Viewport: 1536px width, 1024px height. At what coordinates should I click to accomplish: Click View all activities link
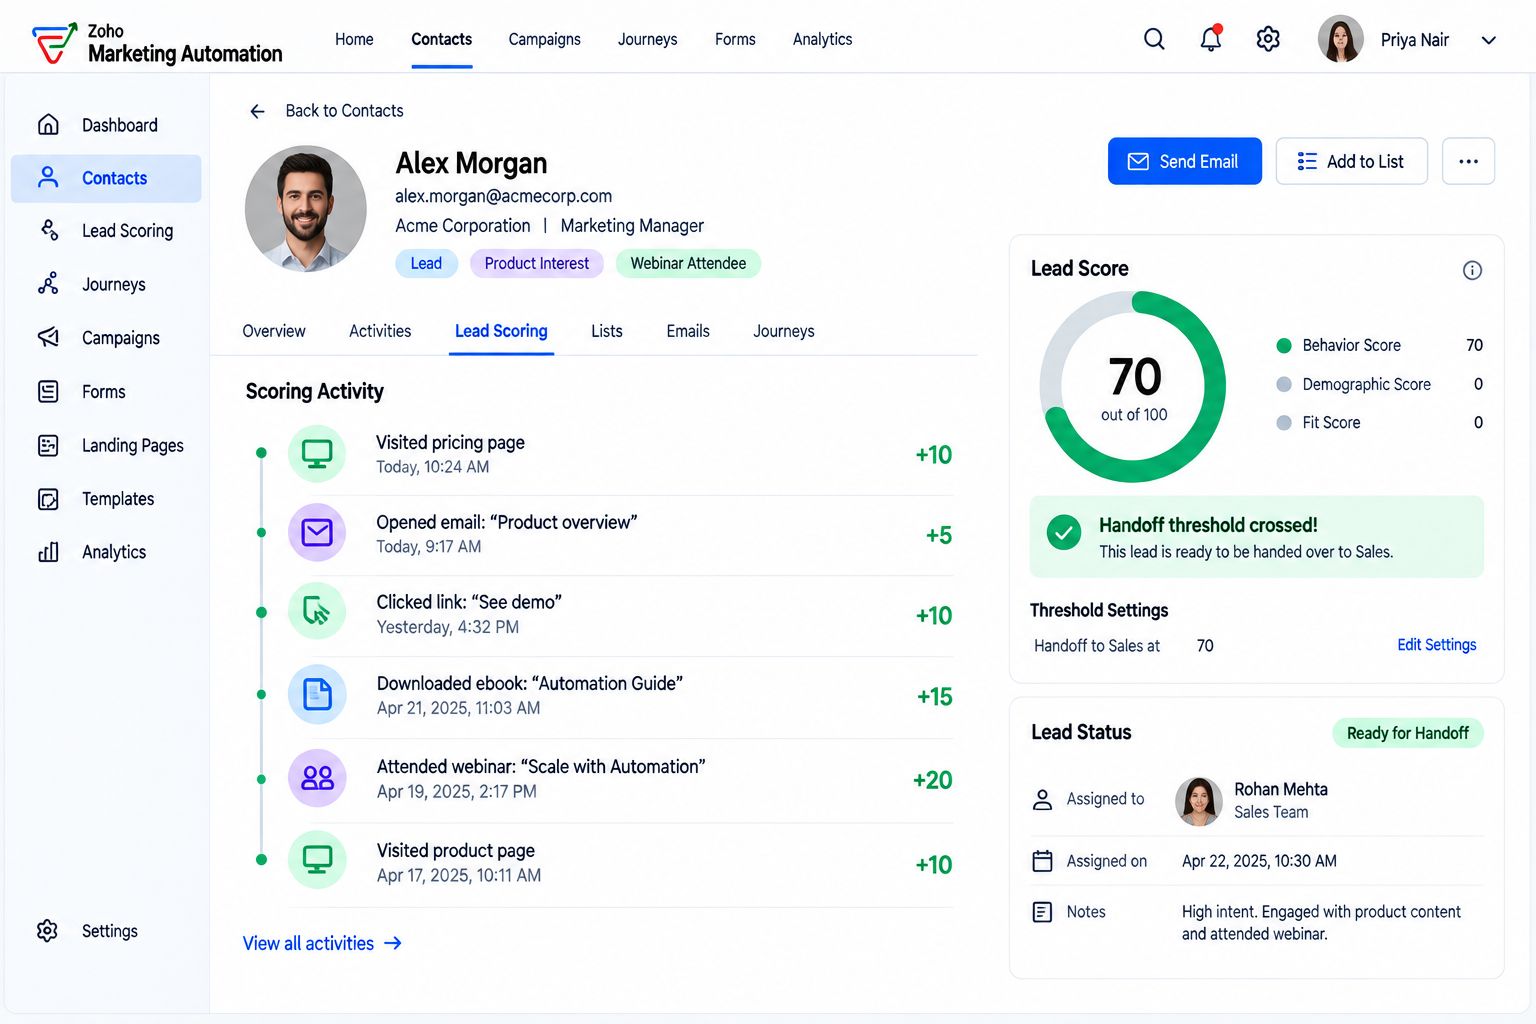[322, 943]
